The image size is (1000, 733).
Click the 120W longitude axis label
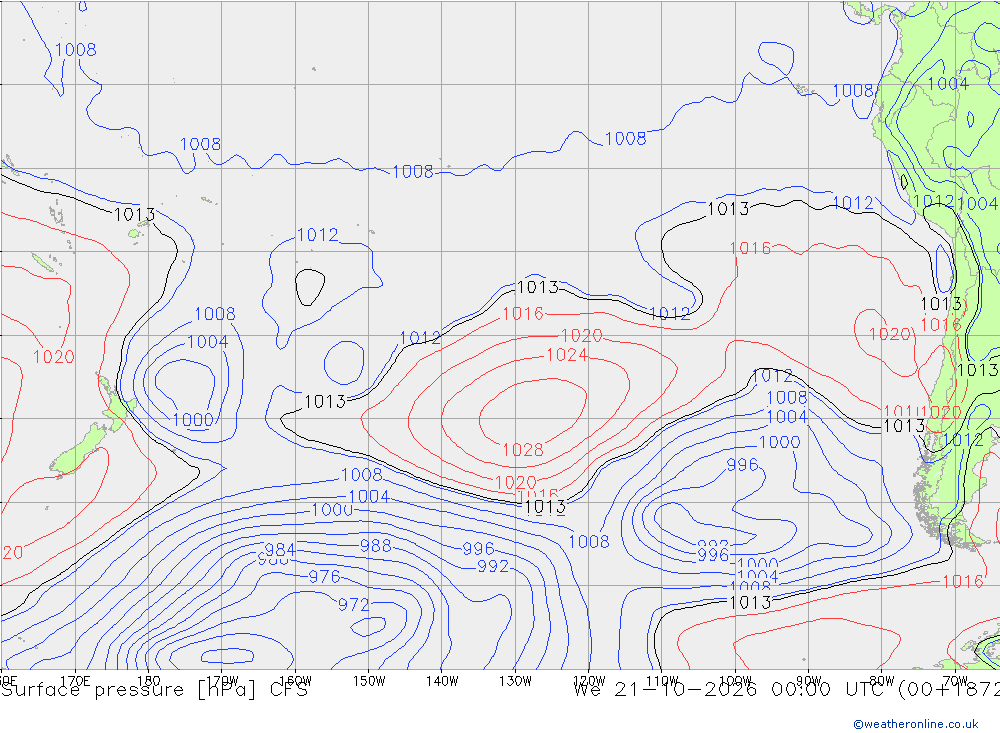(589, 681)
